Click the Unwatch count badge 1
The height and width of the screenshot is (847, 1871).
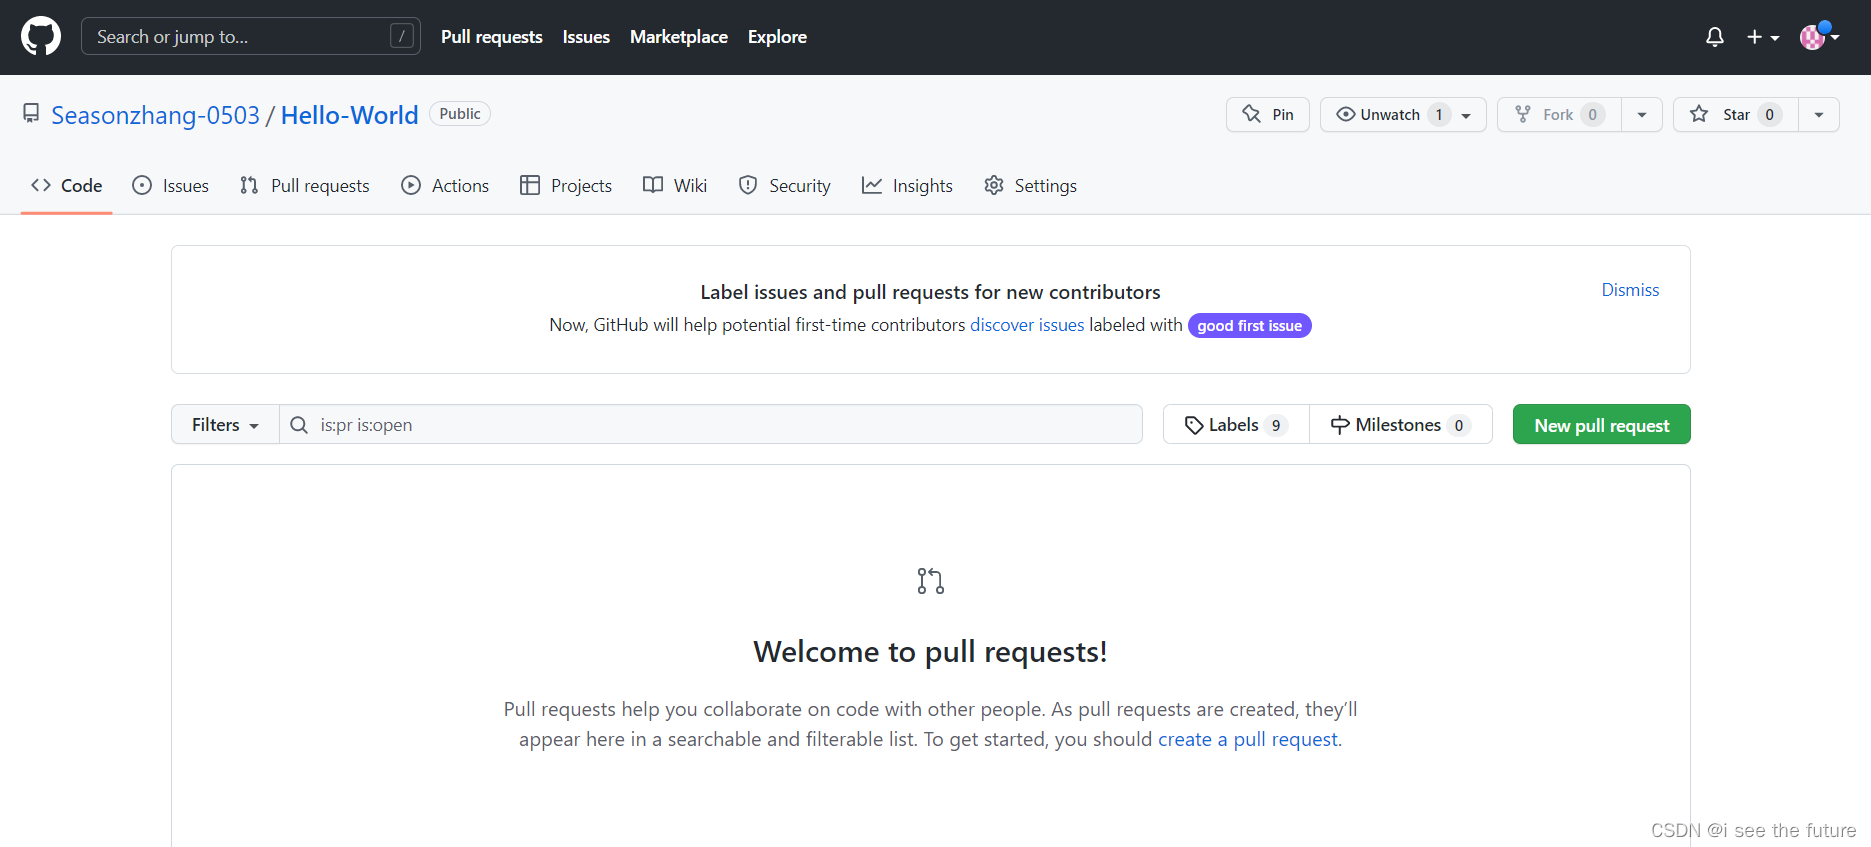click(x=1439, y=114)
